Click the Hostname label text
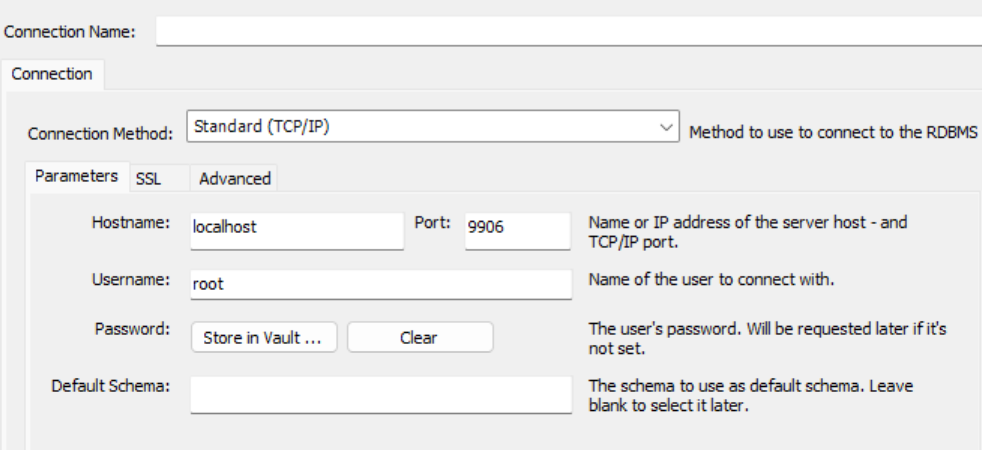 tap(131, 222)
